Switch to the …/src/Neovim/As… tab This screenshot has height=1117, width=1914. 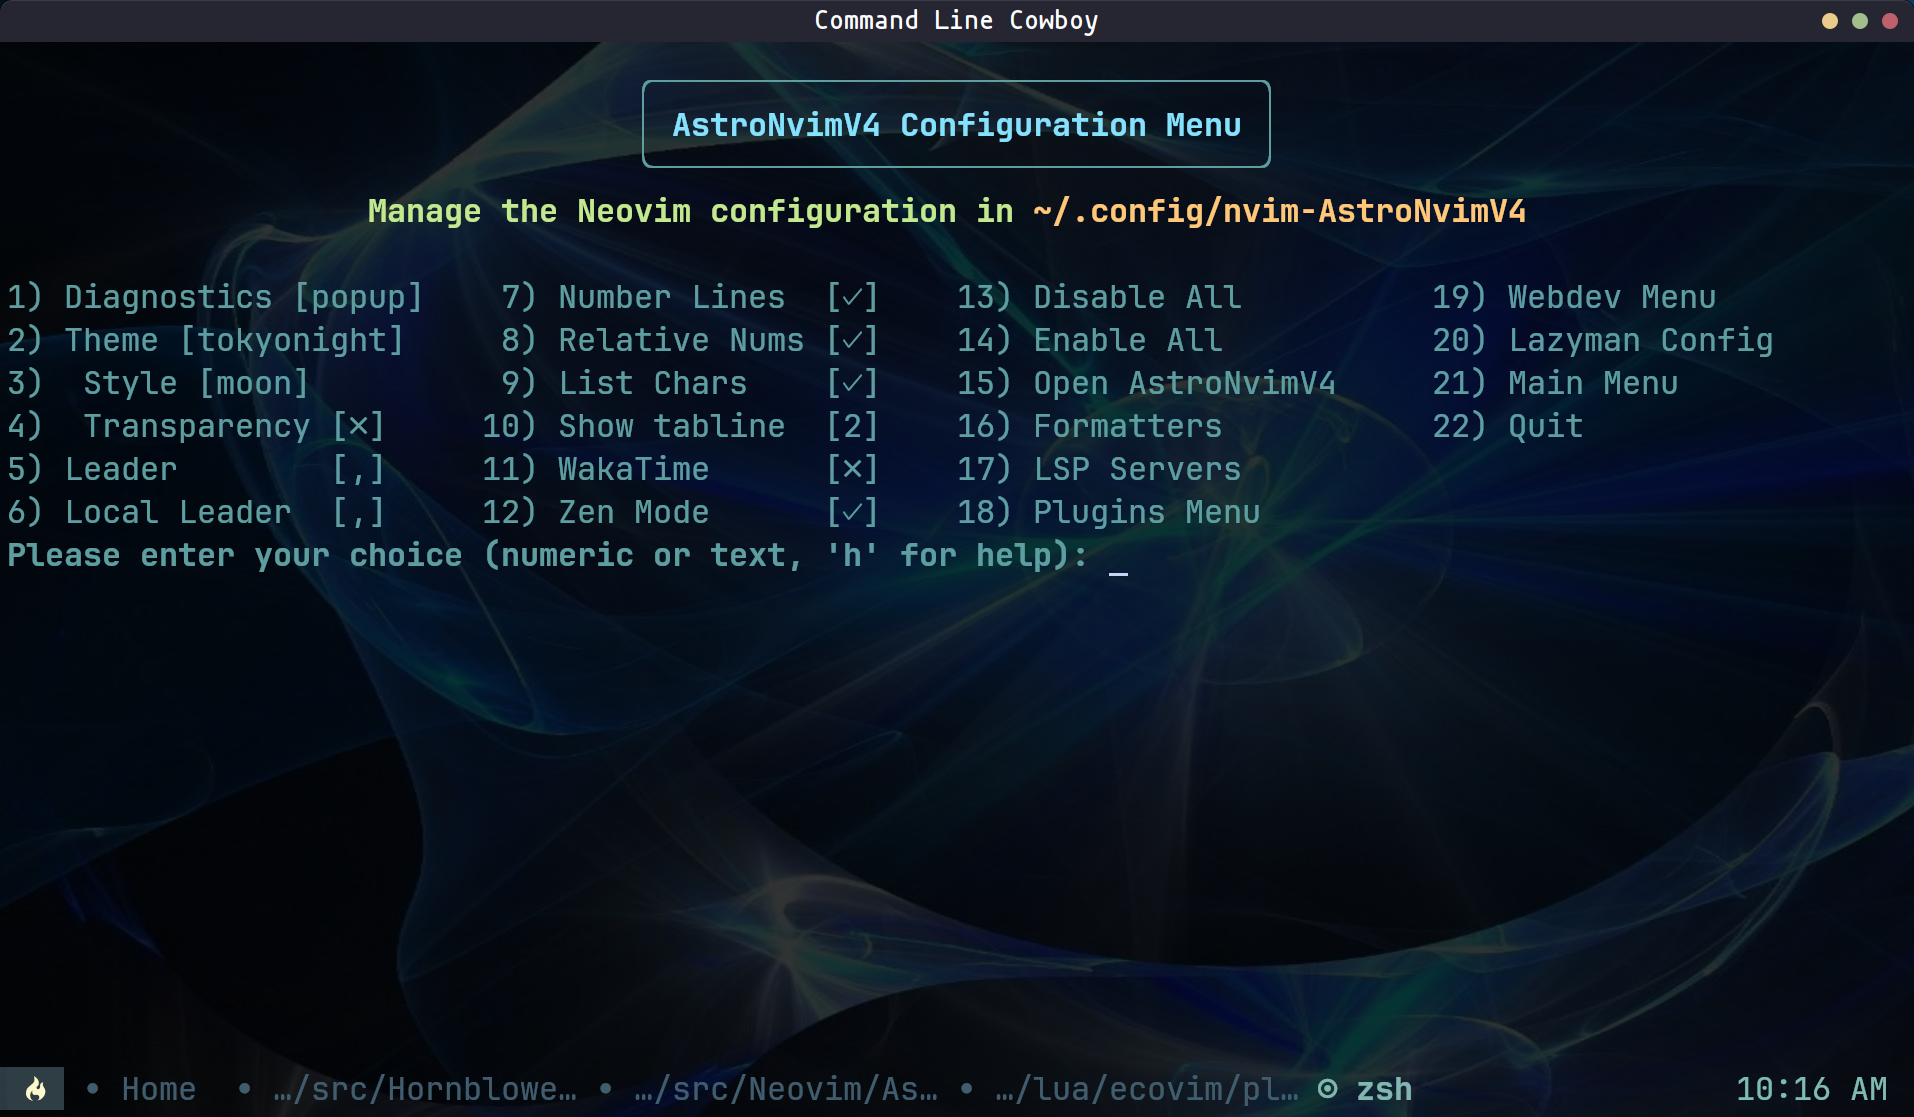[x=786, y=1089]
